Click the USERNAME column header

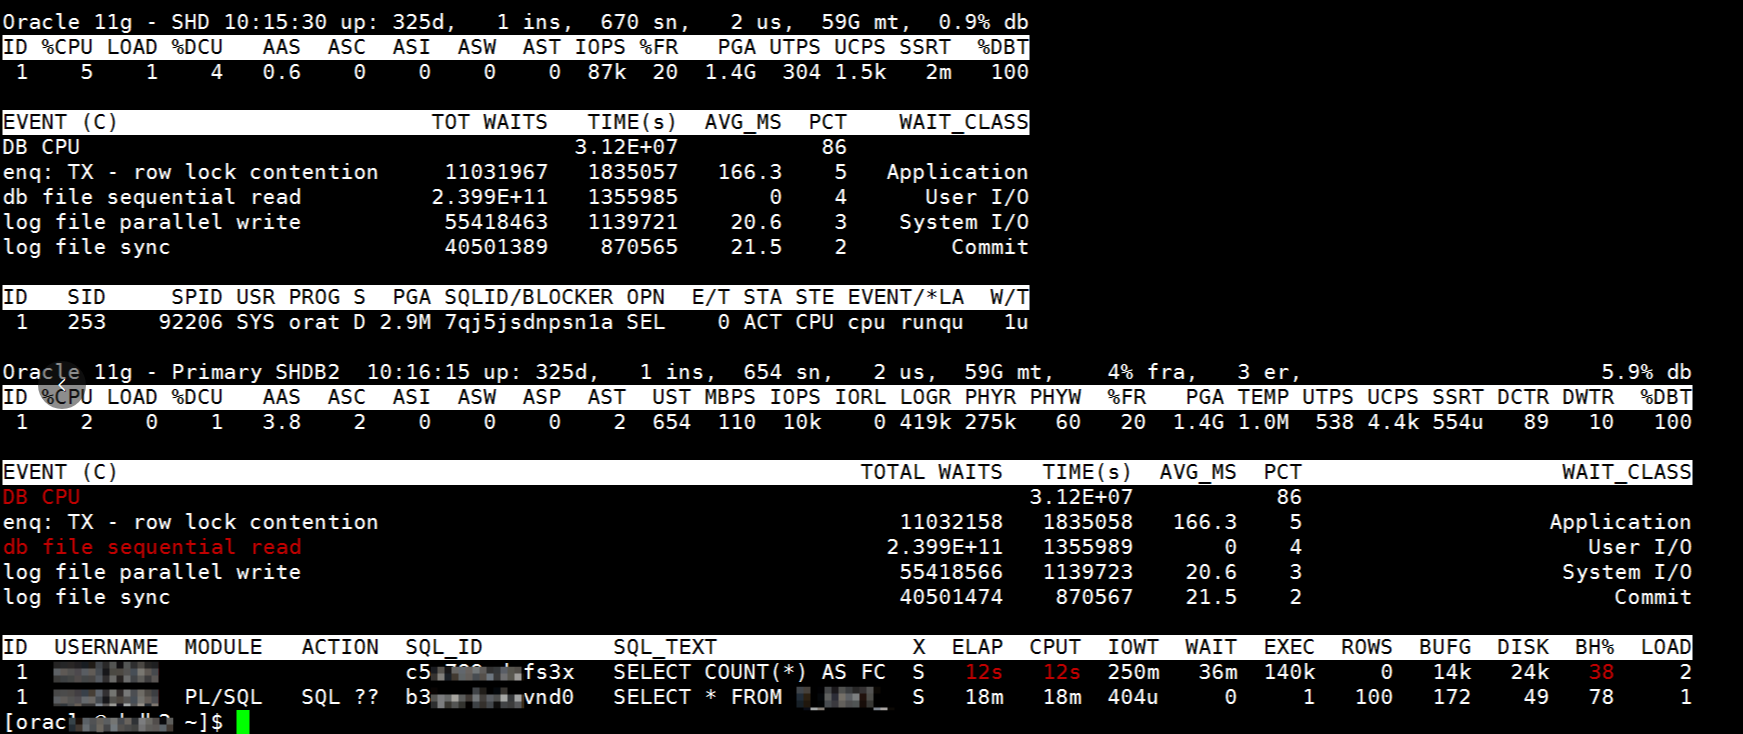tap(106, 647)
